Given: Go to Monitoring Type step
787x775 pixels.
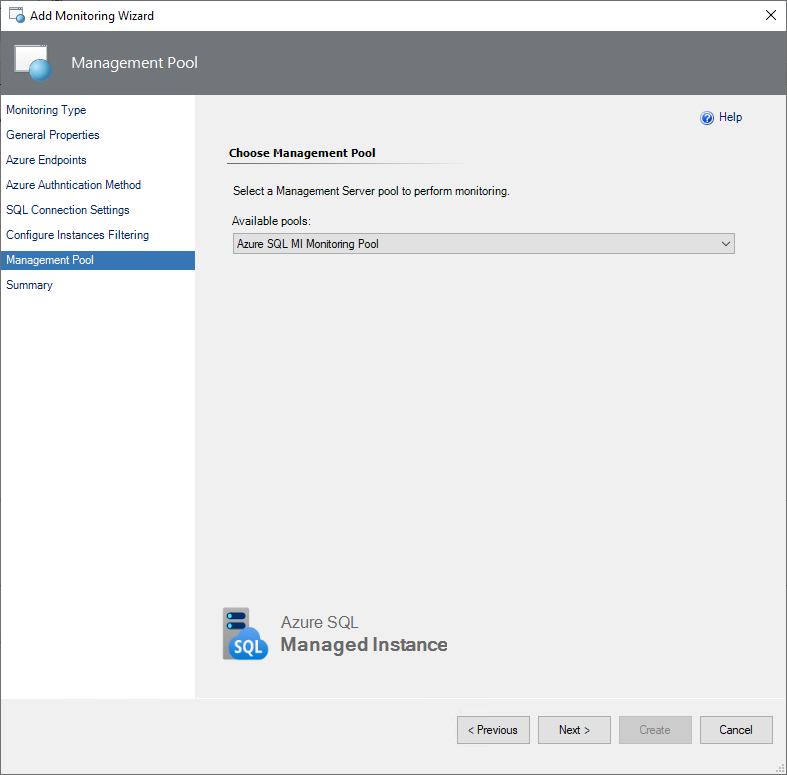Looking at the screenshot, I should pyautogui.click(x=46, y=110).
